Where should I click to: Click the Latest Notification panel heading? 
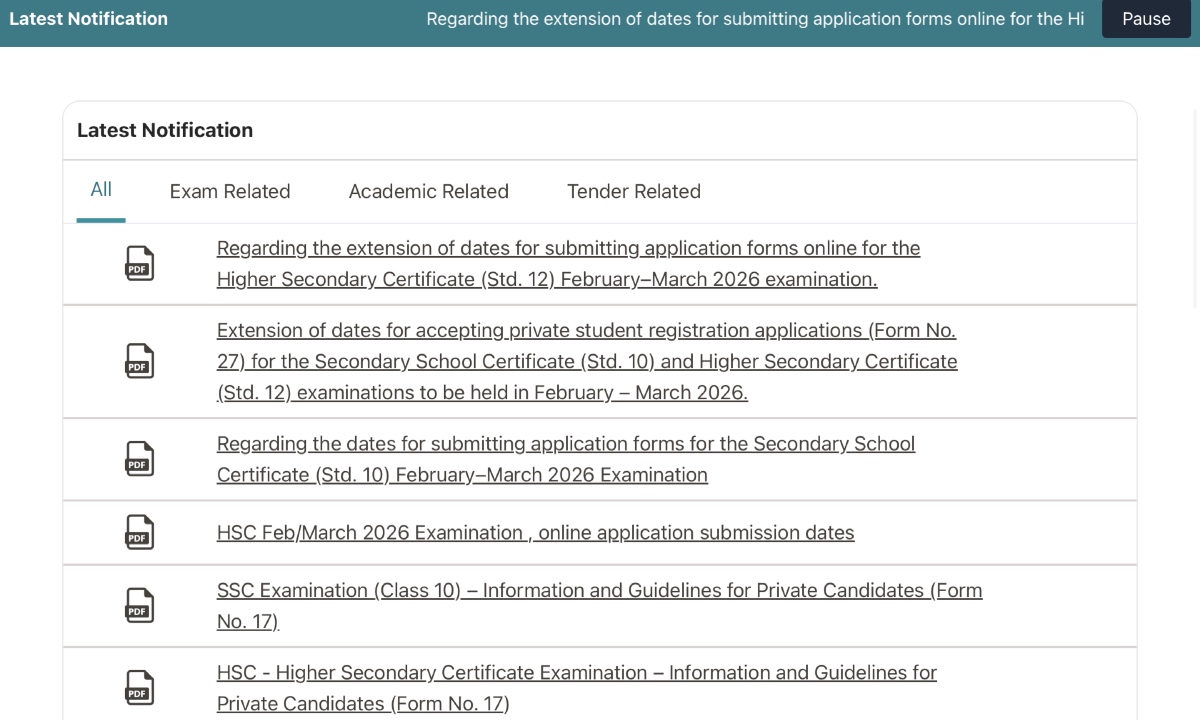(x=165, y=130)
